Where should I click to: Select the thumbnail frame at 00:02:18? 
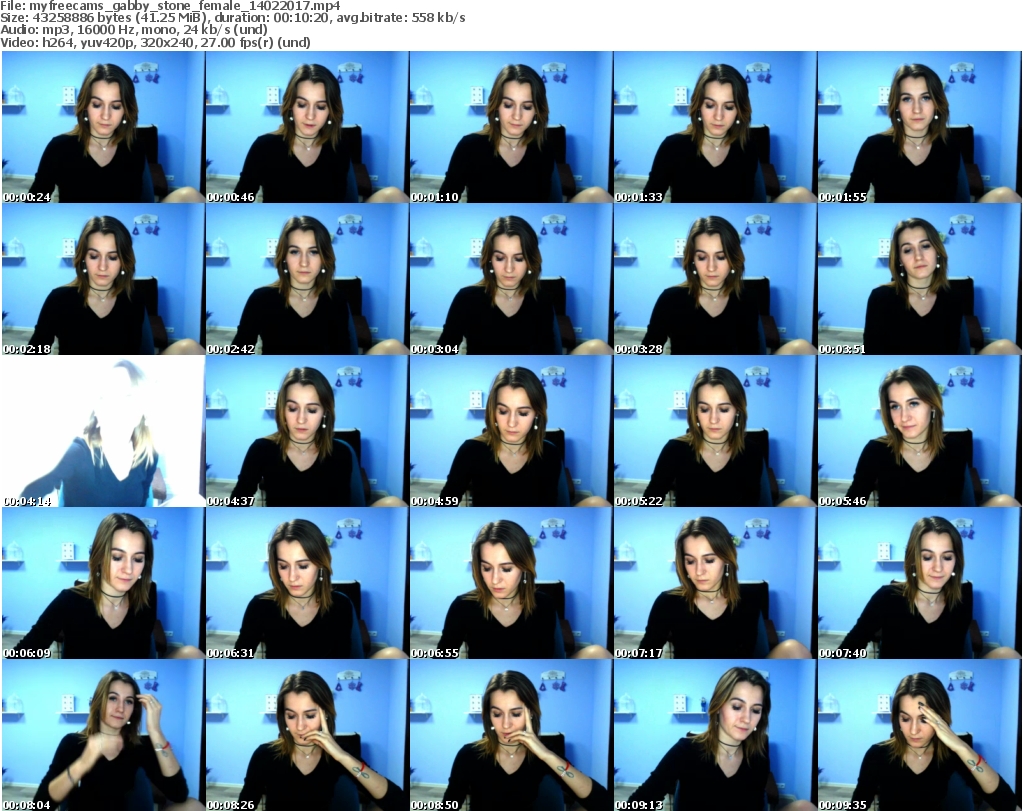[x=103, y=279]
